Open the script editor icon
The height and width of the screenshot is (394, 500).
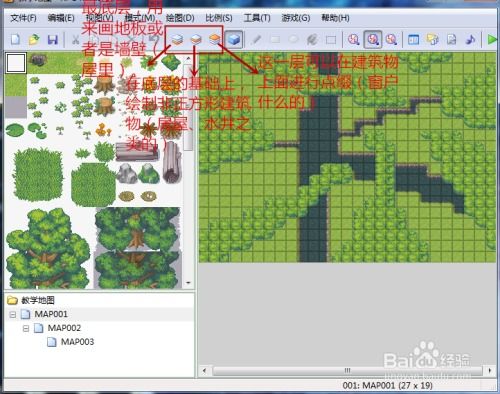451,40
